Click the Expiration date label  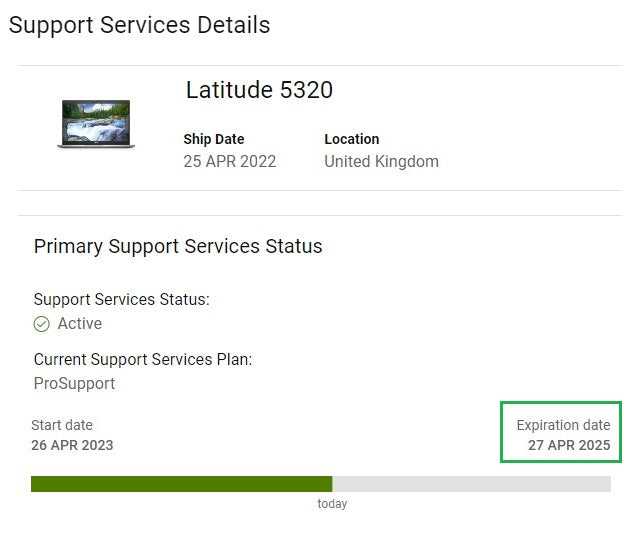click(x=563, y=425)
